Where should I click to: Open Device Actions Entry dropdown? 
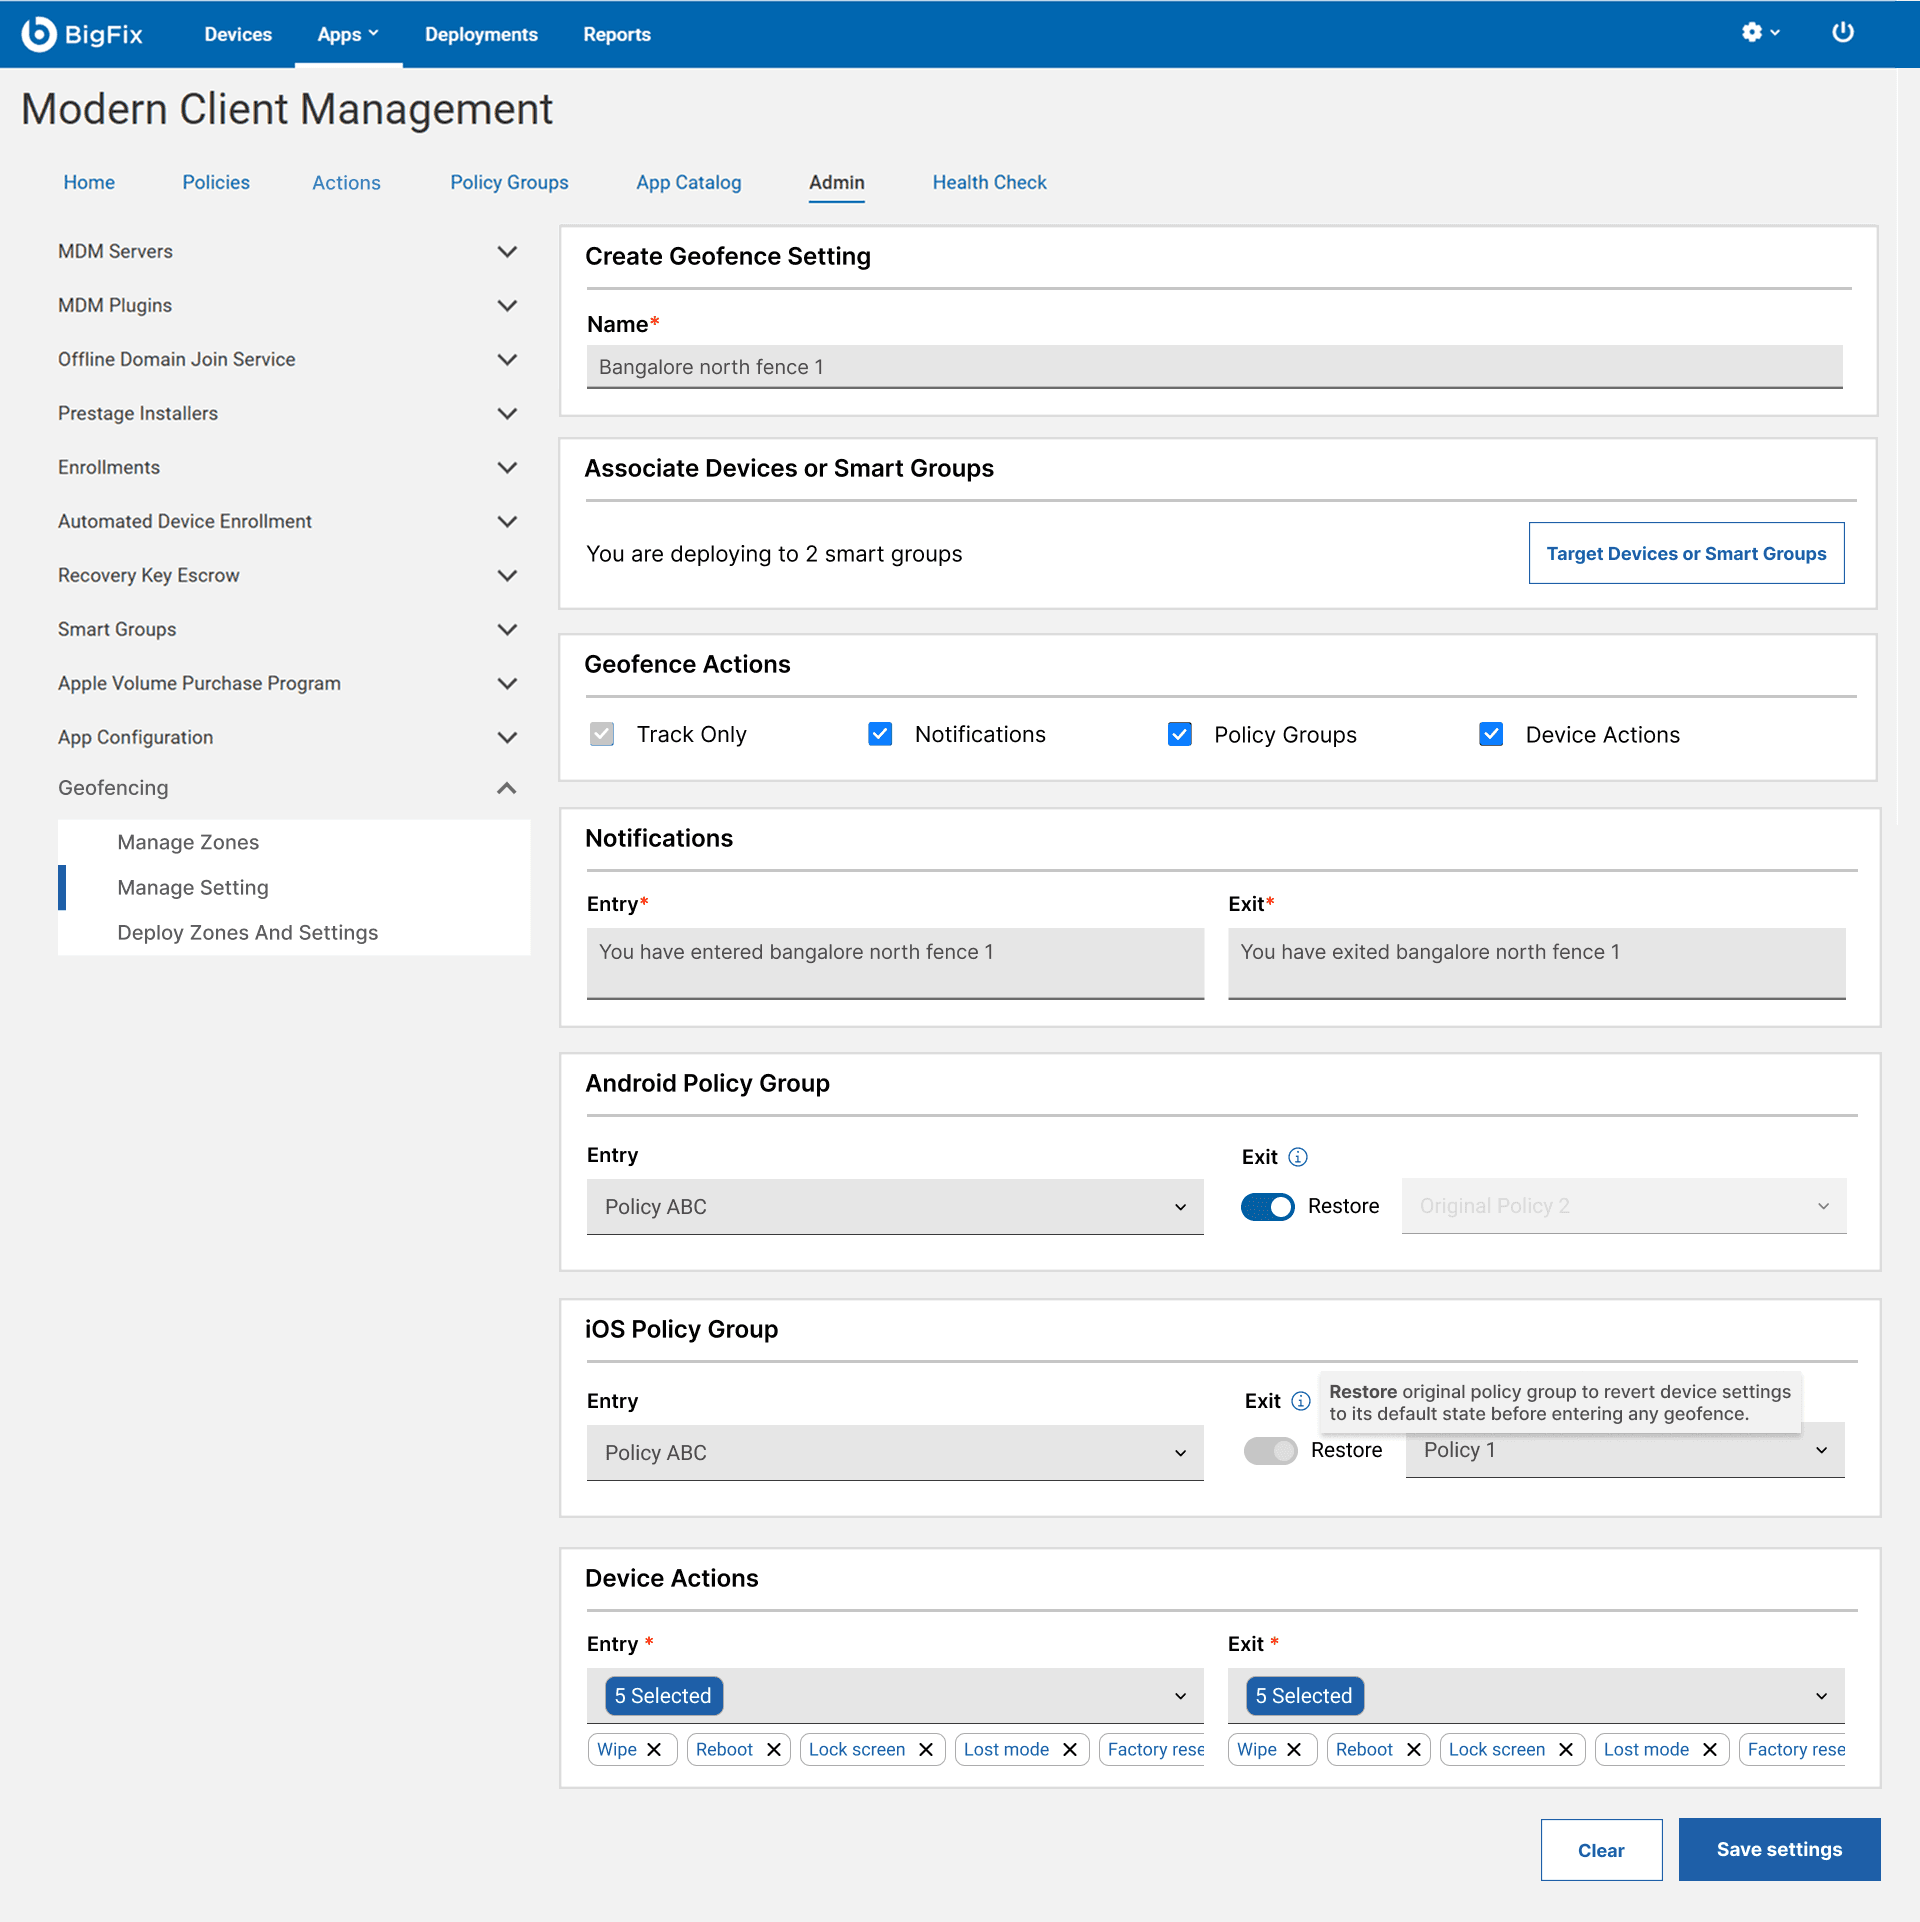pos(895,1696)
